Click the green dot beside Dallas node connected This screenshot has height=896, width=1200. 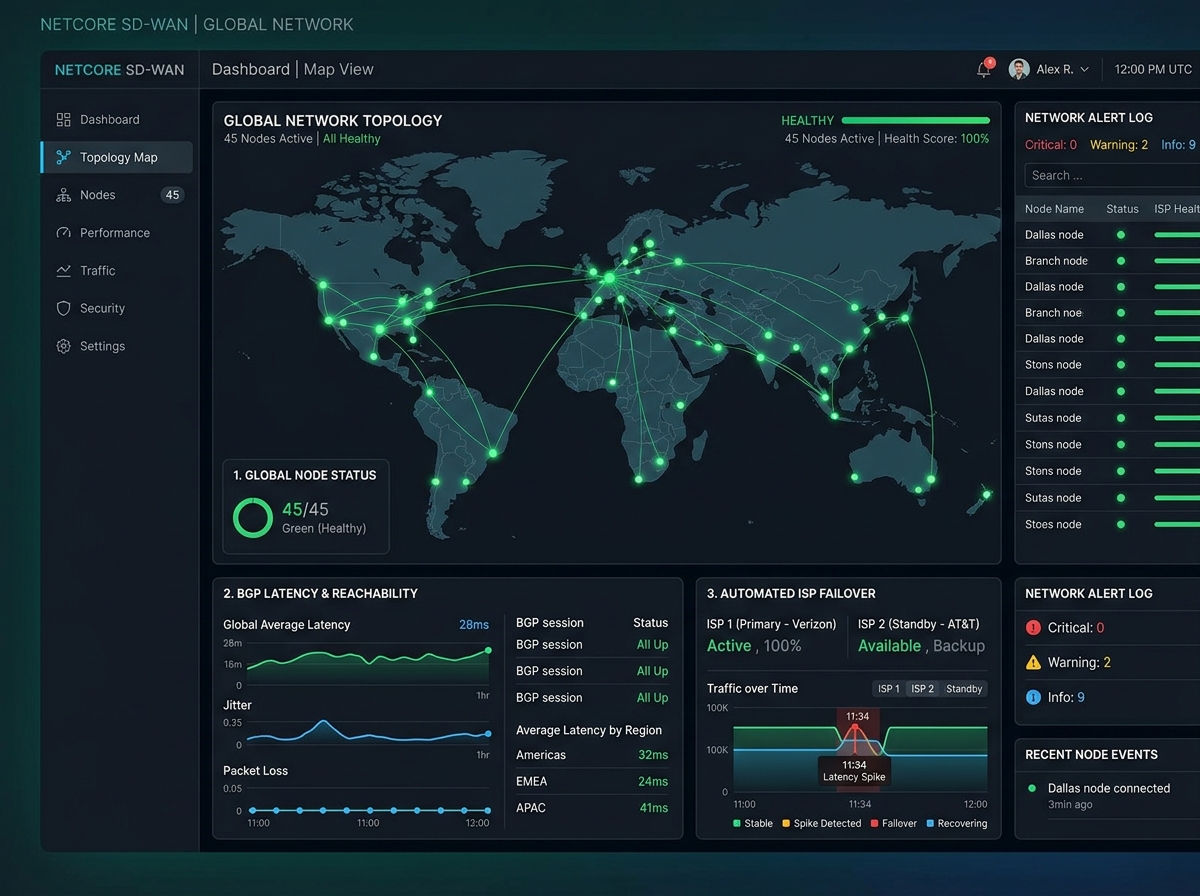coord(1032,788)
